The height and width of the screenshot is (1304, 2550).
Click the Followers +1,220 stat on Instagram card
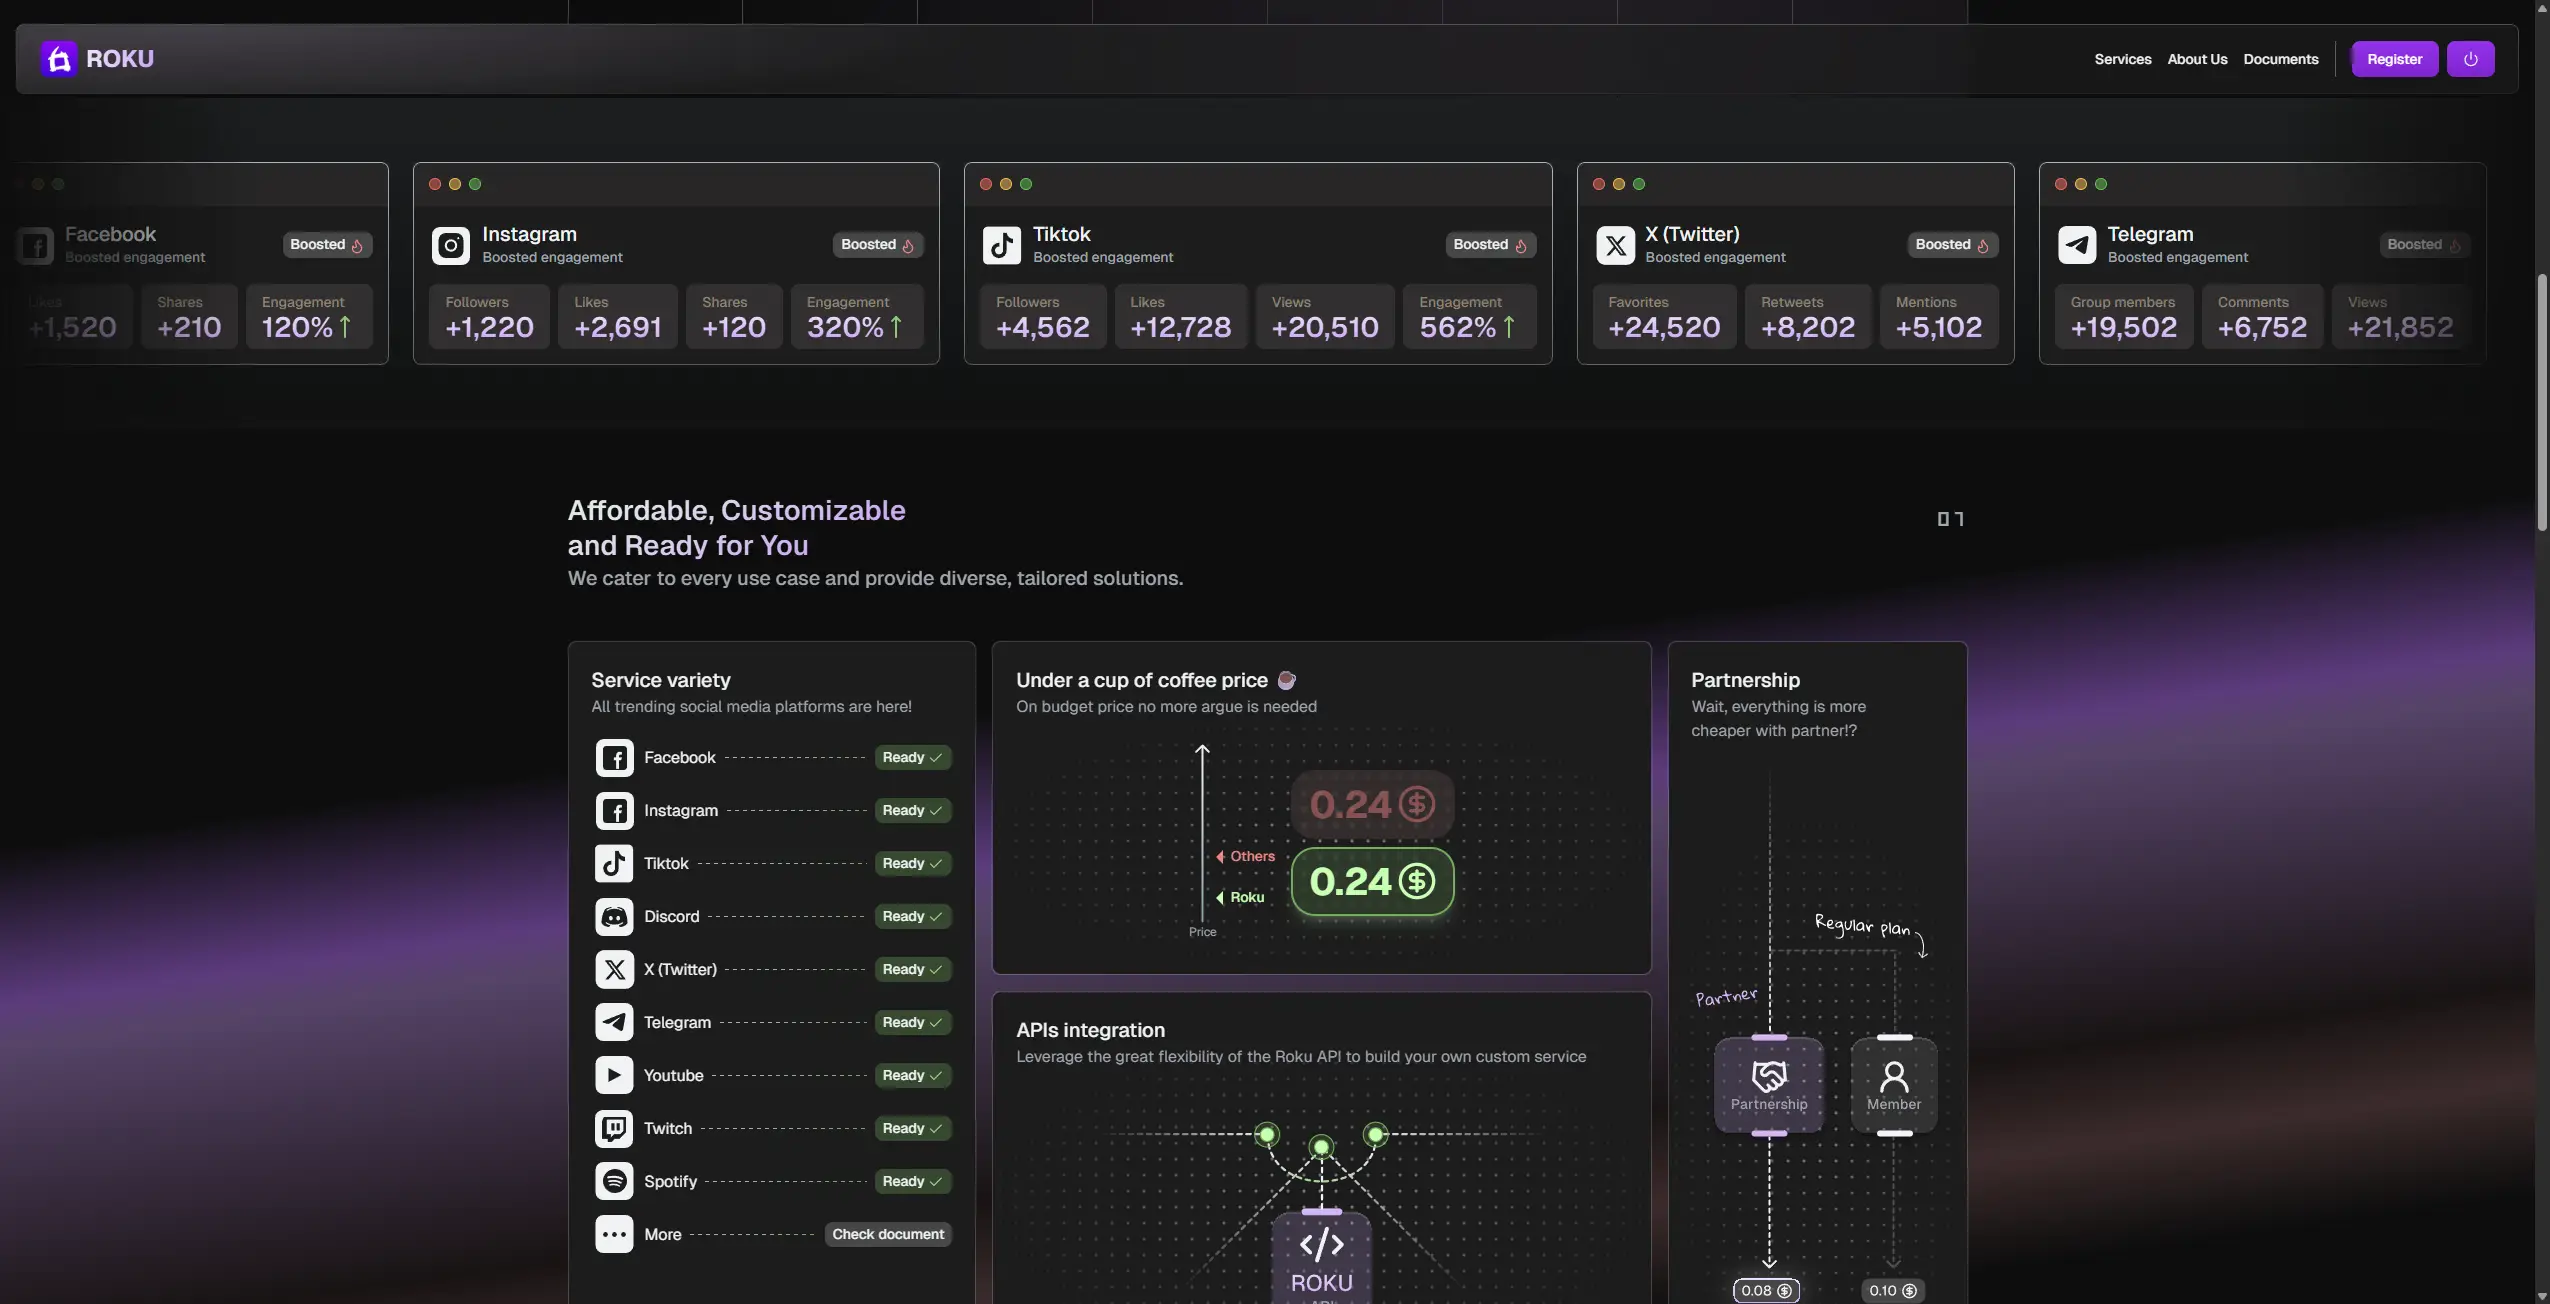[x=489, y=317]
